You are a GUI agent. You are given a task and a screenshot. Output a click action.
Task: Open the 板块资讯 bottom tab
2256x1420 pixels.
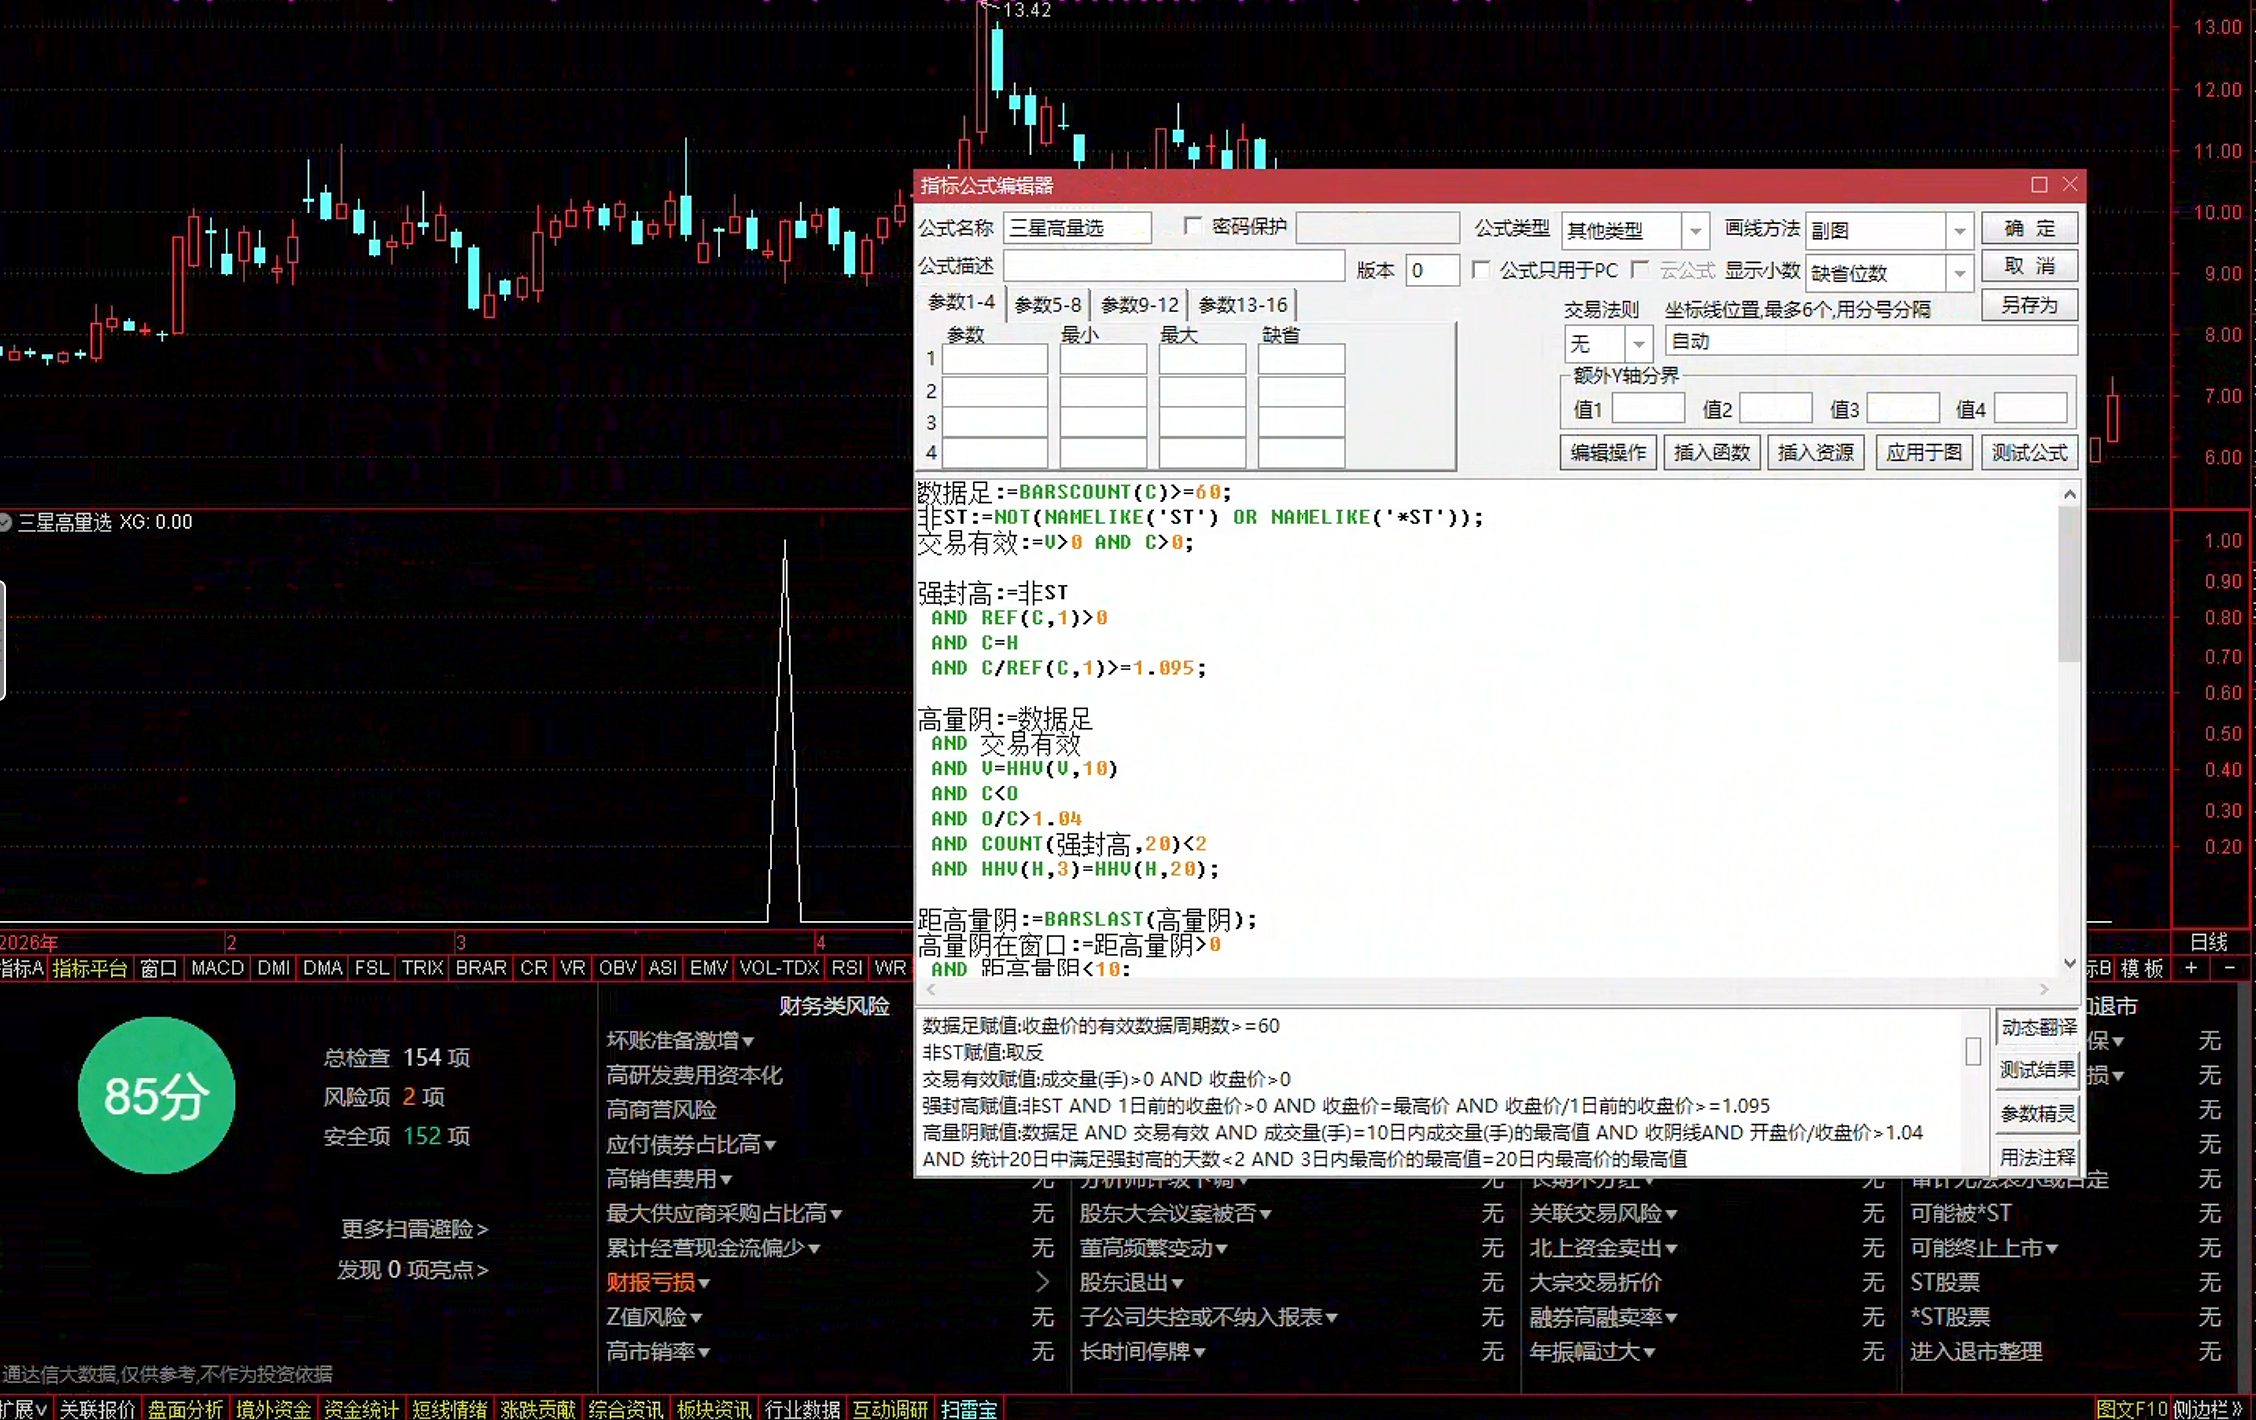pyautogui.click(x=713, y=1409)
